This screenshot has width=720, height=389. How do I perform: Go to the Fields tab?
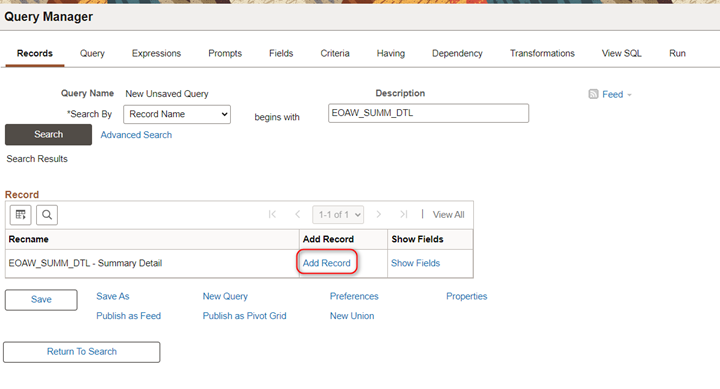(281, 53)
